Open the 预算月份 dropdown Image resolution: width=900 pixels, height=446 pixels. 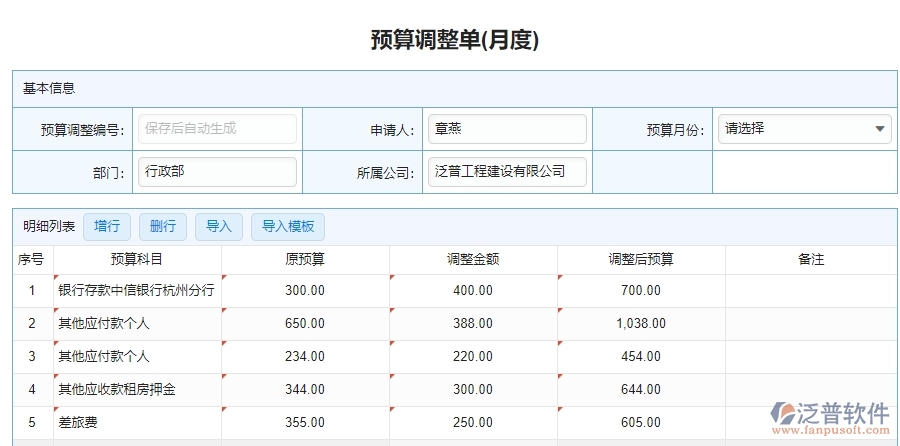[804, 129]
